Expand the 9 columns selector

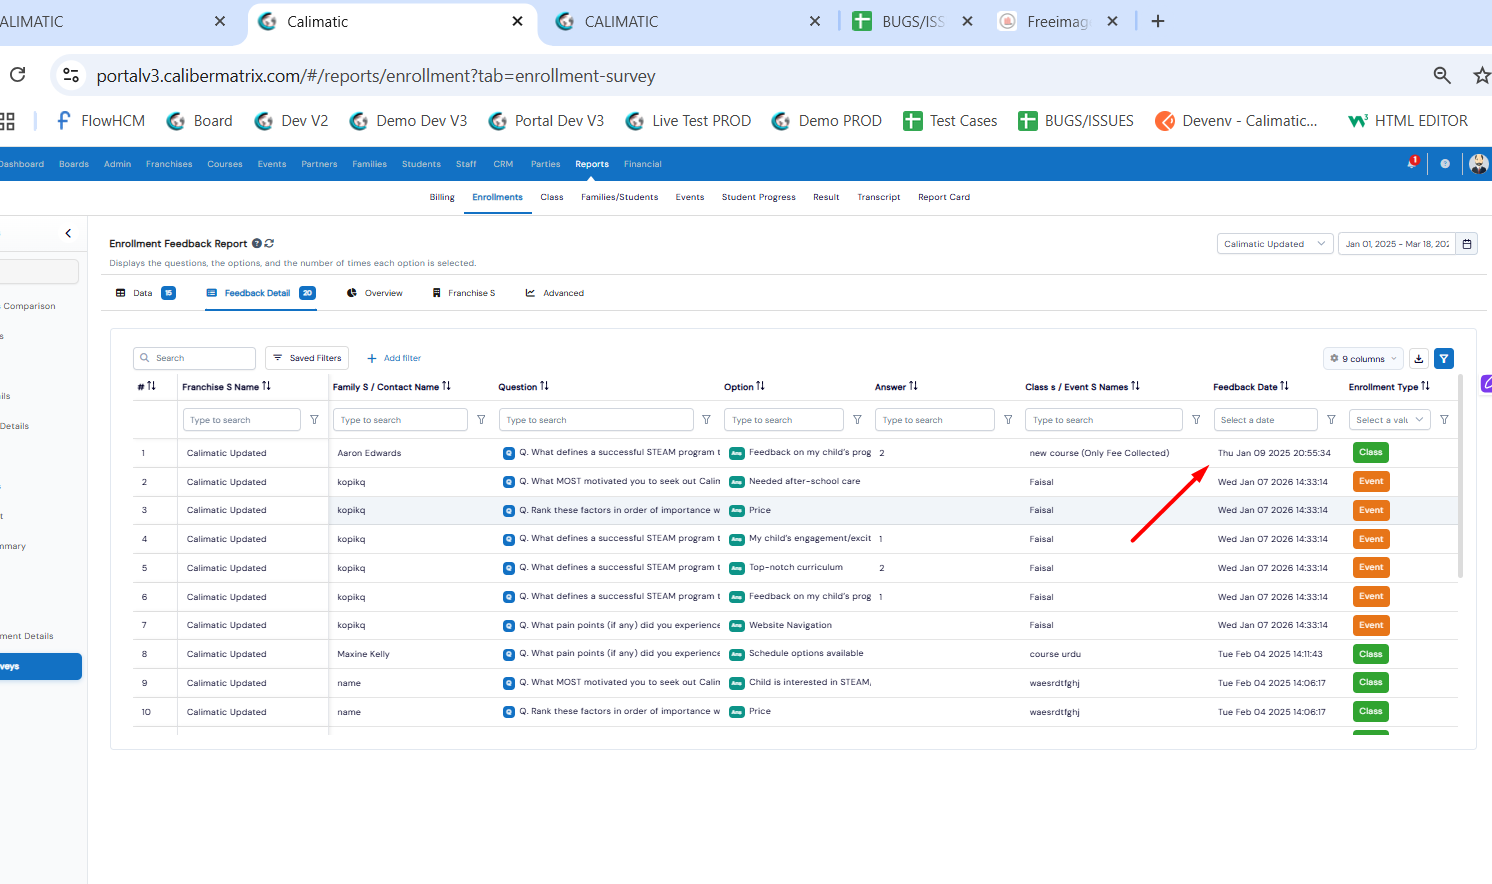[1364, 359]
